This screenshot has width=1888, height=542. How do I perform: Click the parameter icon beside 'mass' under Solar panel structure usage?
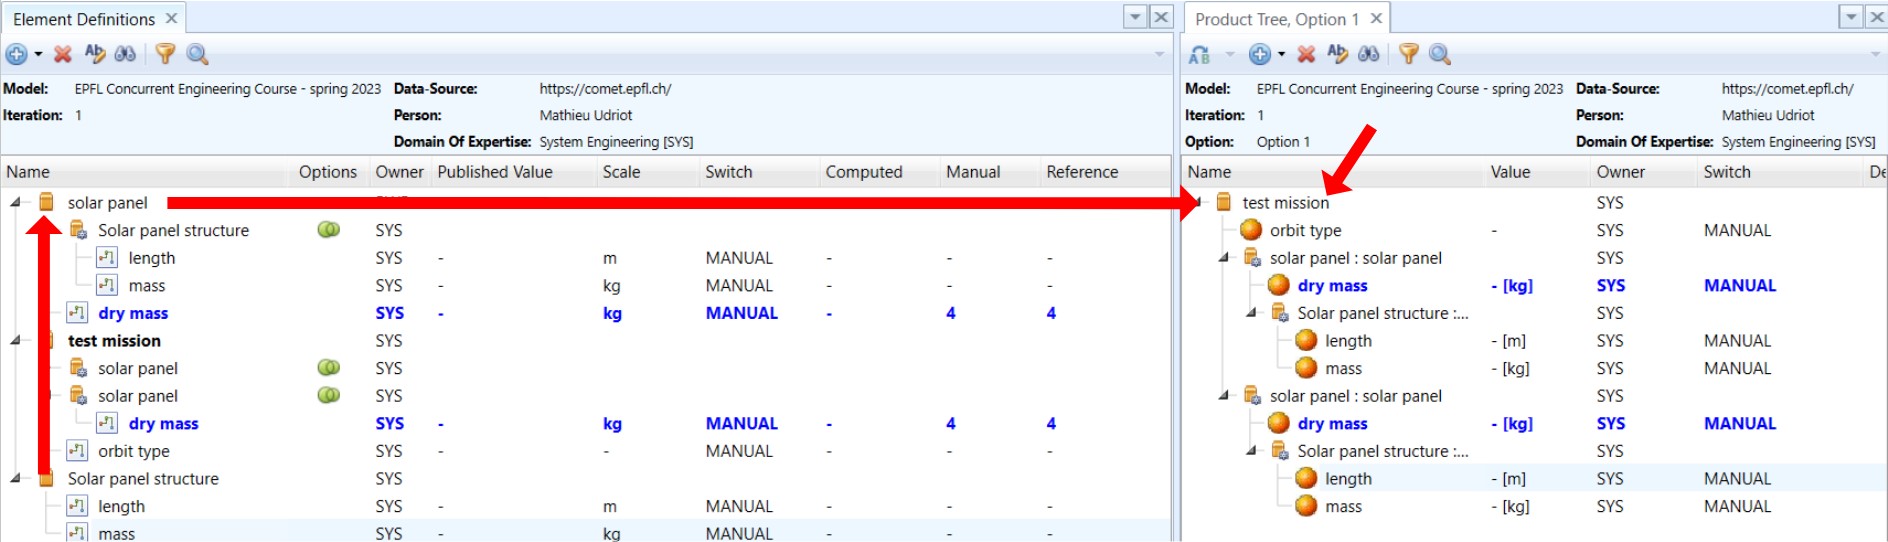(x=107, y=285)
